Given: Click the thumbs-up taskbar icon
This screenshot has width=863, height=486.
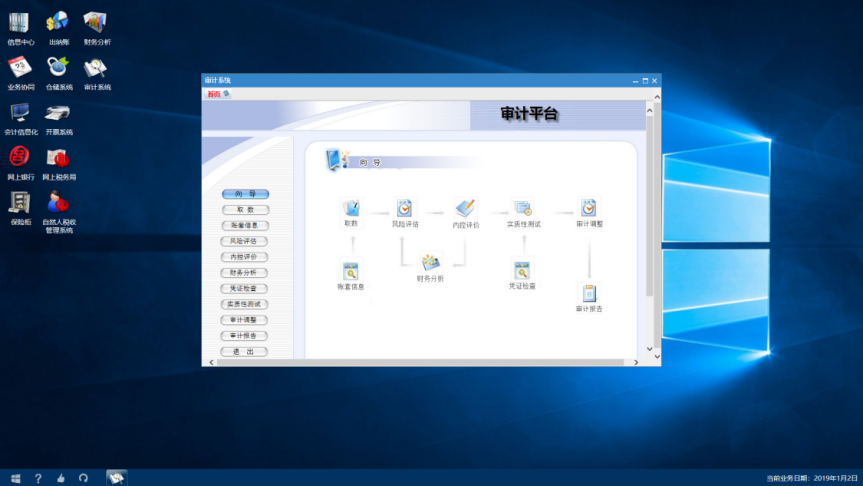Looking at the screenshot, I should coord(61,478).
